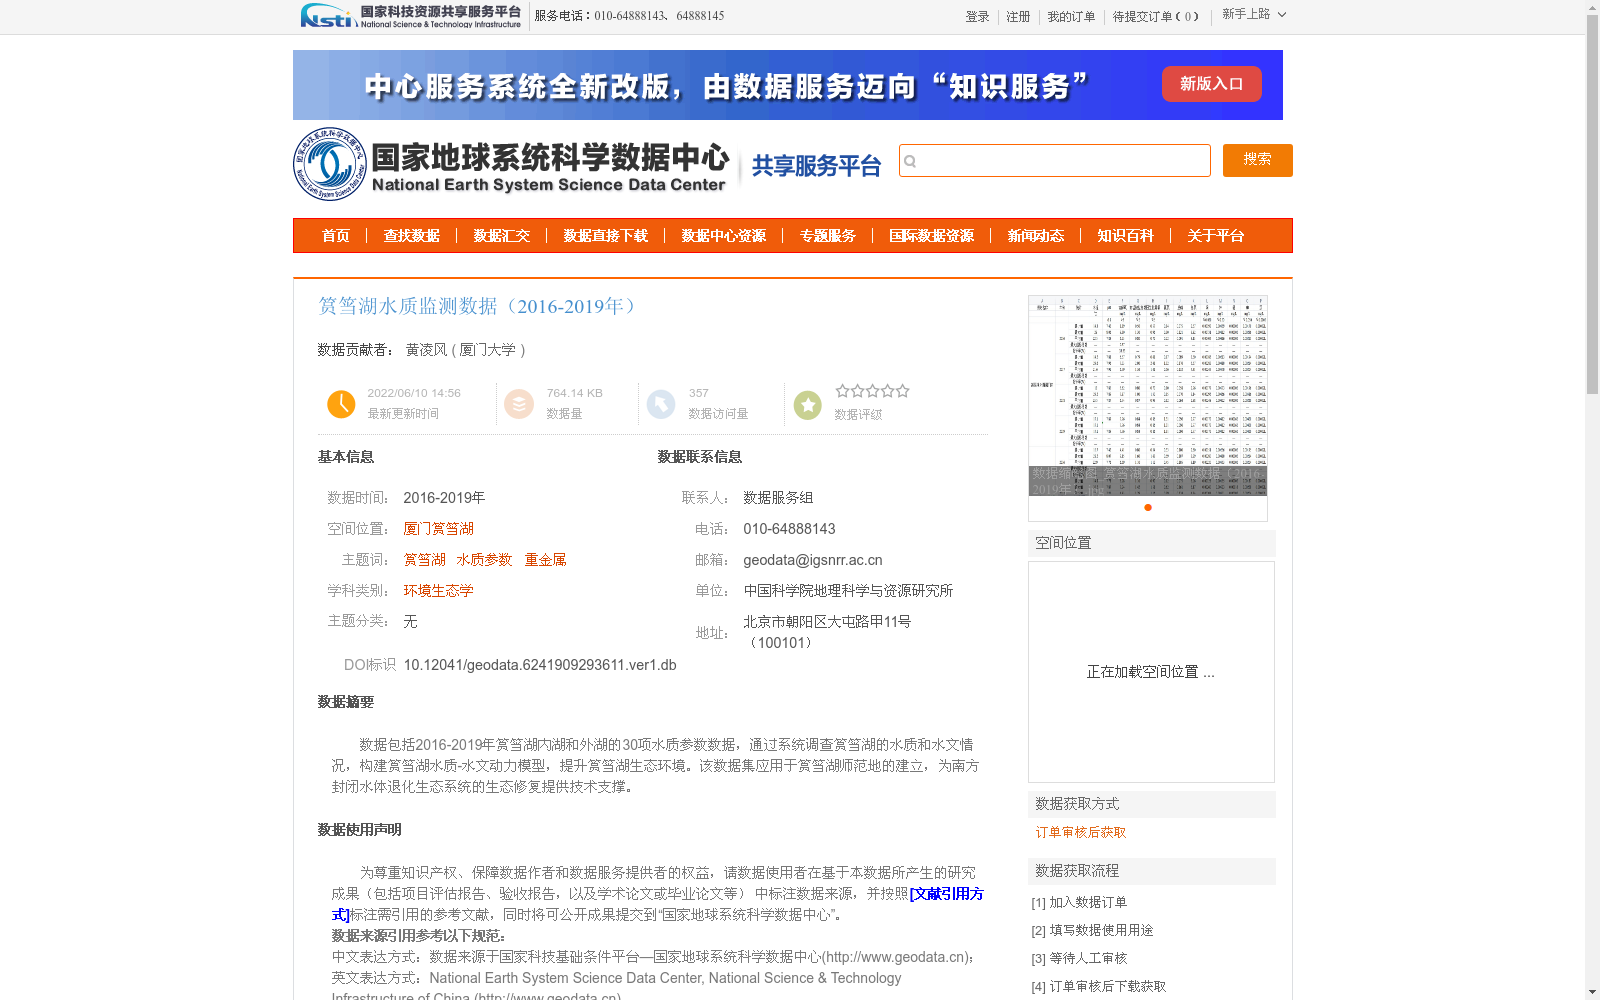This screenshot has height=1000, width=1600.
Task: Click the 新版入口 button on the banner
Action: tap(1212, 84)
